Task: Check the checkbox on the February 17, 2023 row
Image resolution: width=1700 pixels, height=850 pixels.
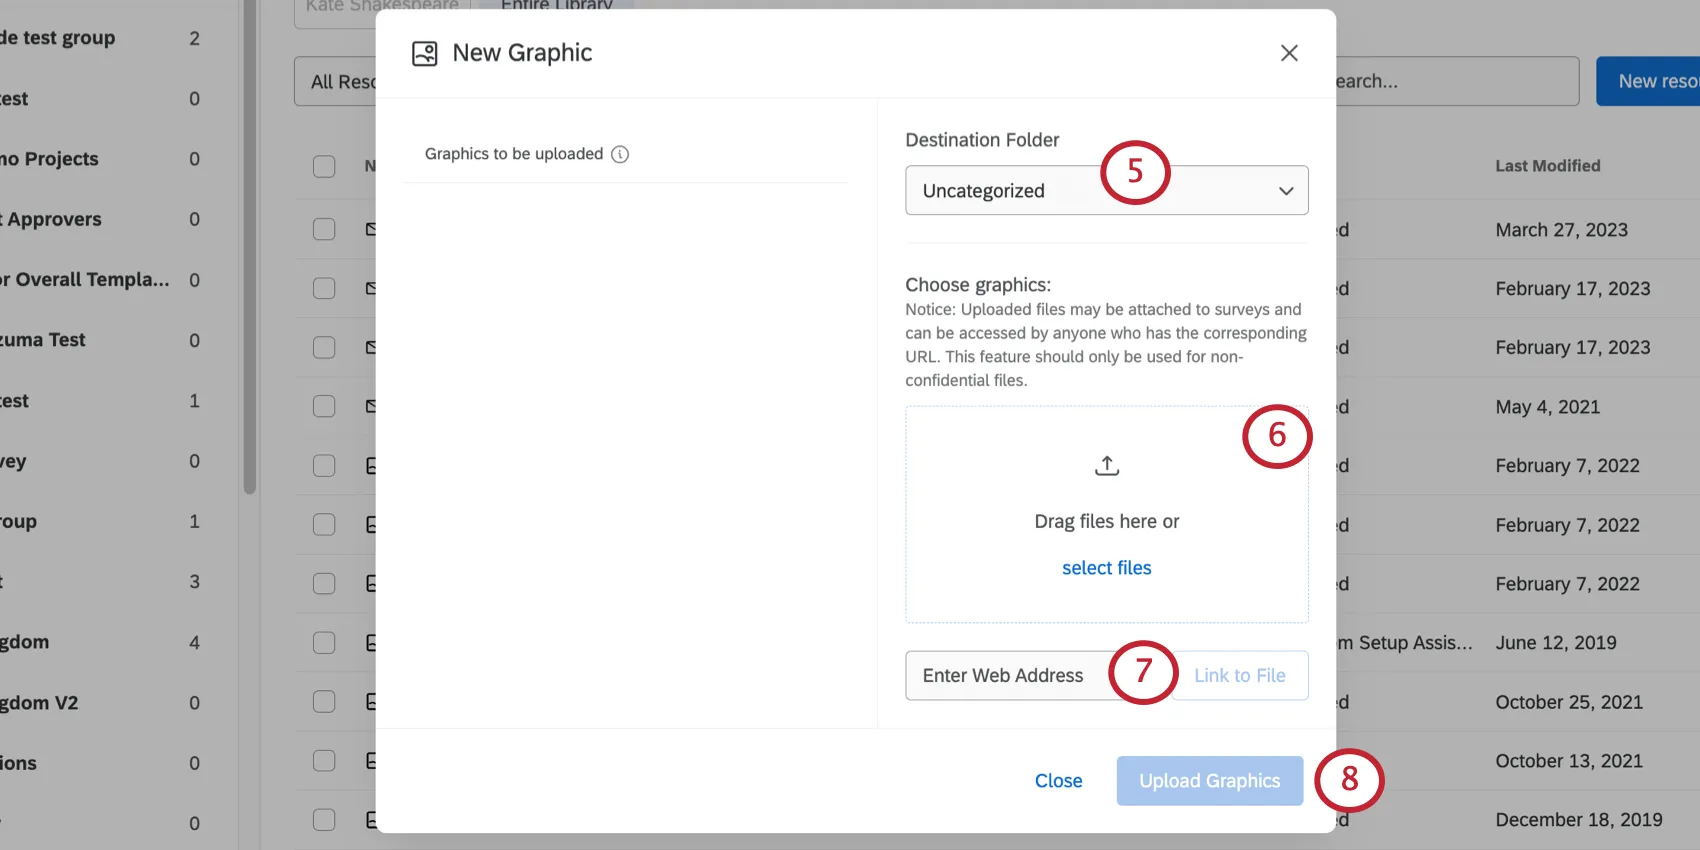Action: coord(323,288)
